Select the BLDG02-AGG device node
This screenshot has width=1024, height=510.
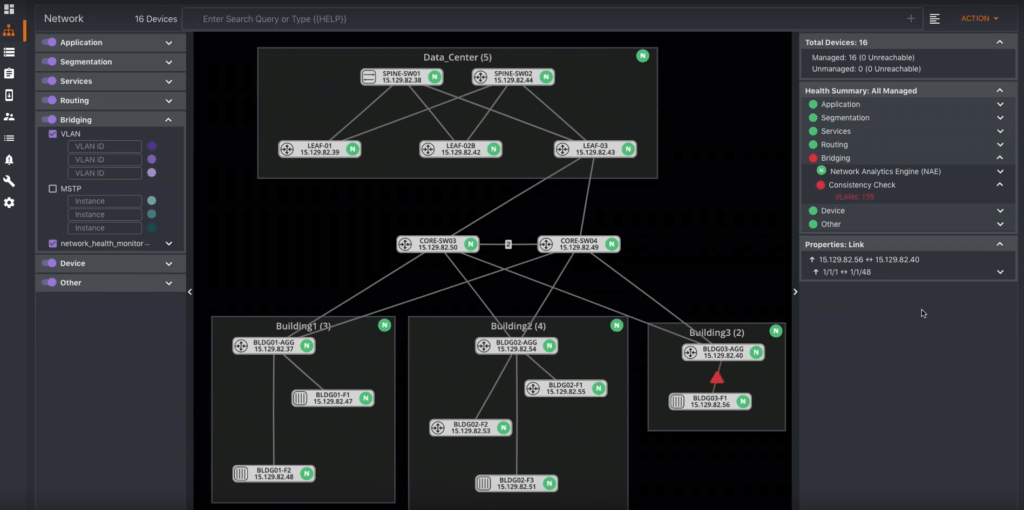tap(517, 345)
